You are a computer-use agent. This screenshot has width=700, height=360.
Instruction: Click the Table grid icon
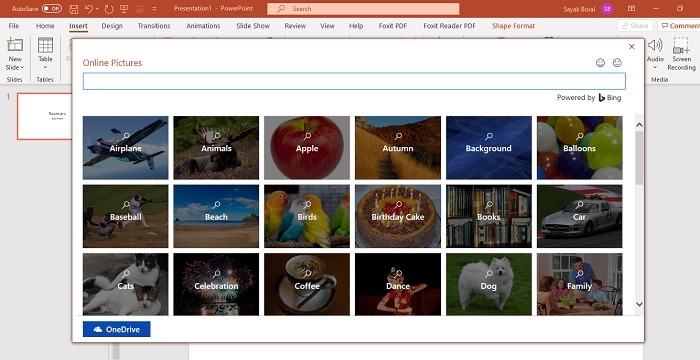45,45
